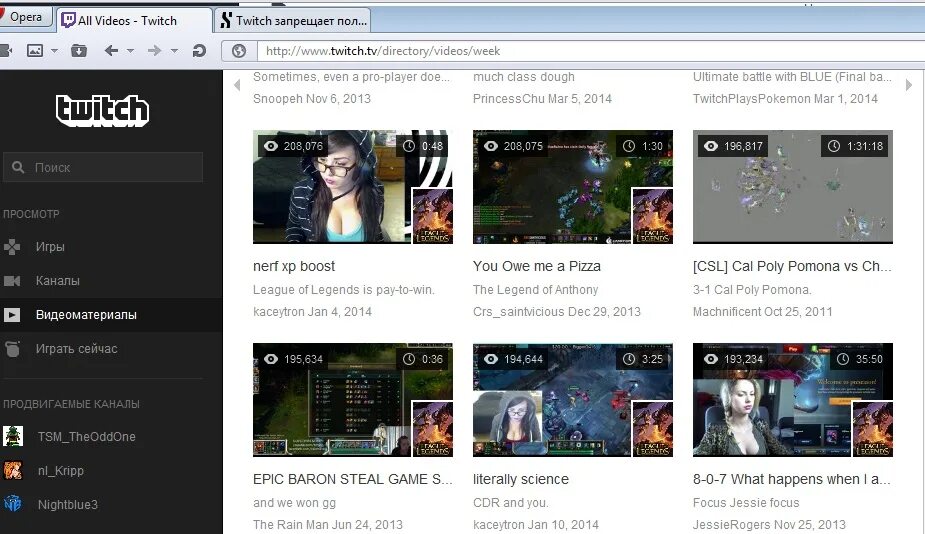Open the EPIC BARON STEAL GAME thumbnail

(x=353, y=400)
